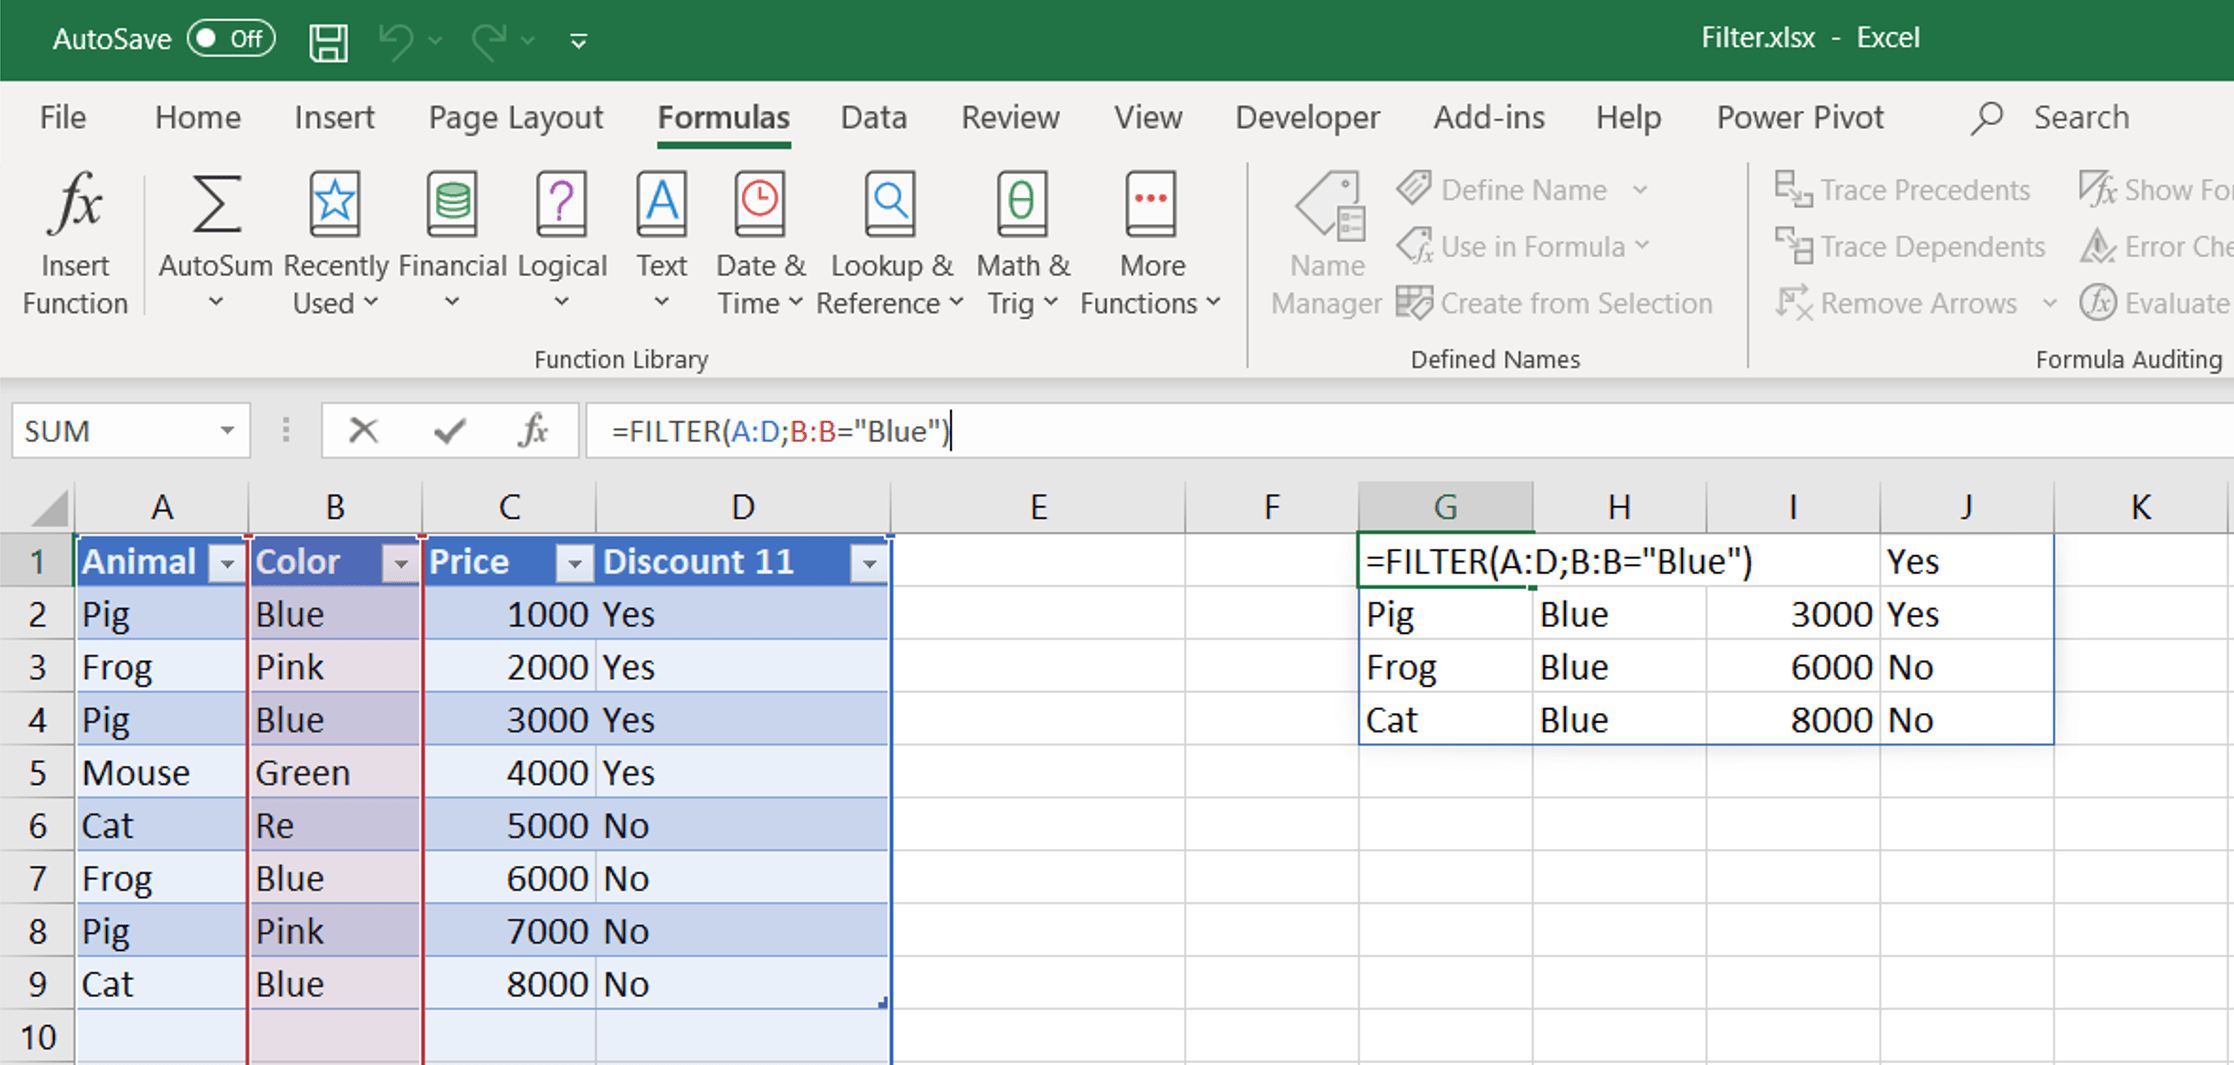The width and height of the screenshot is (2234, 1065).
Task: Open the View ribbon tab
Action: click(x=1148, y=118)
